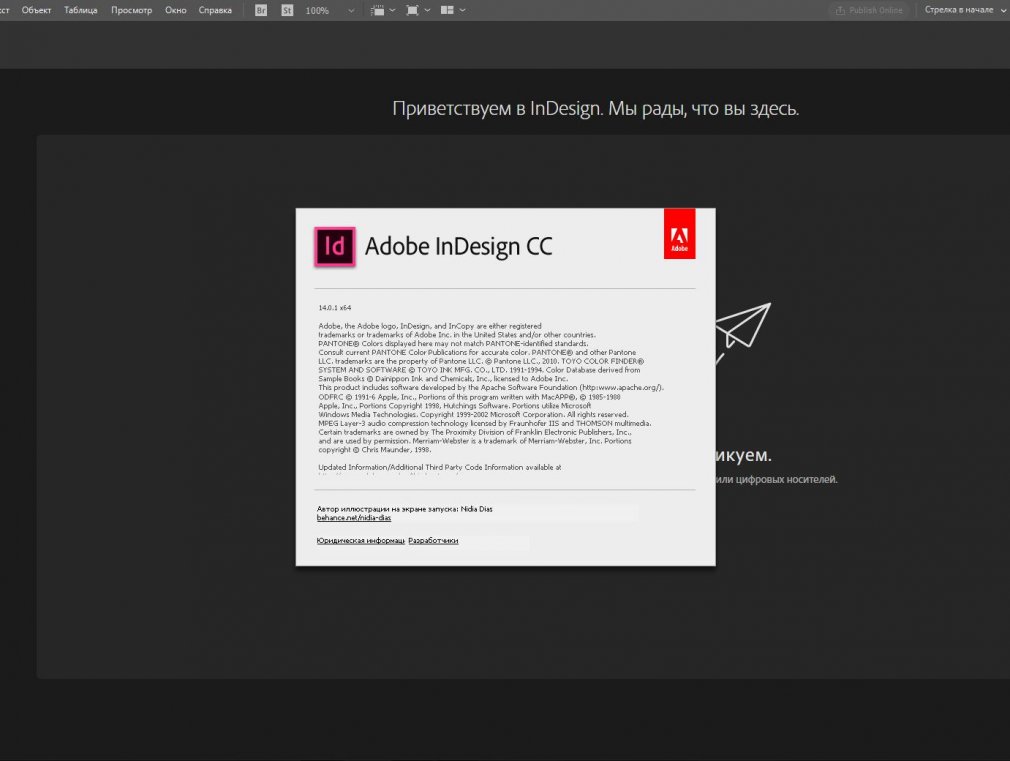Expand the 100% zoom level dropdown
Screen dimensions: 1010x761
click(x=351, y=10)
